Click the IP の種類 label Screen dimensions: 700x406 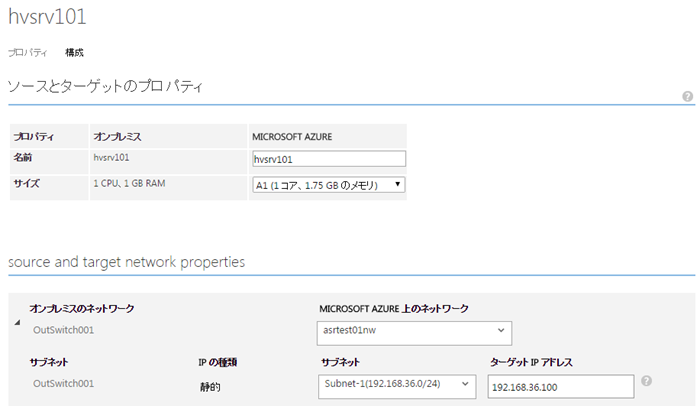click(x=217, y=362)
